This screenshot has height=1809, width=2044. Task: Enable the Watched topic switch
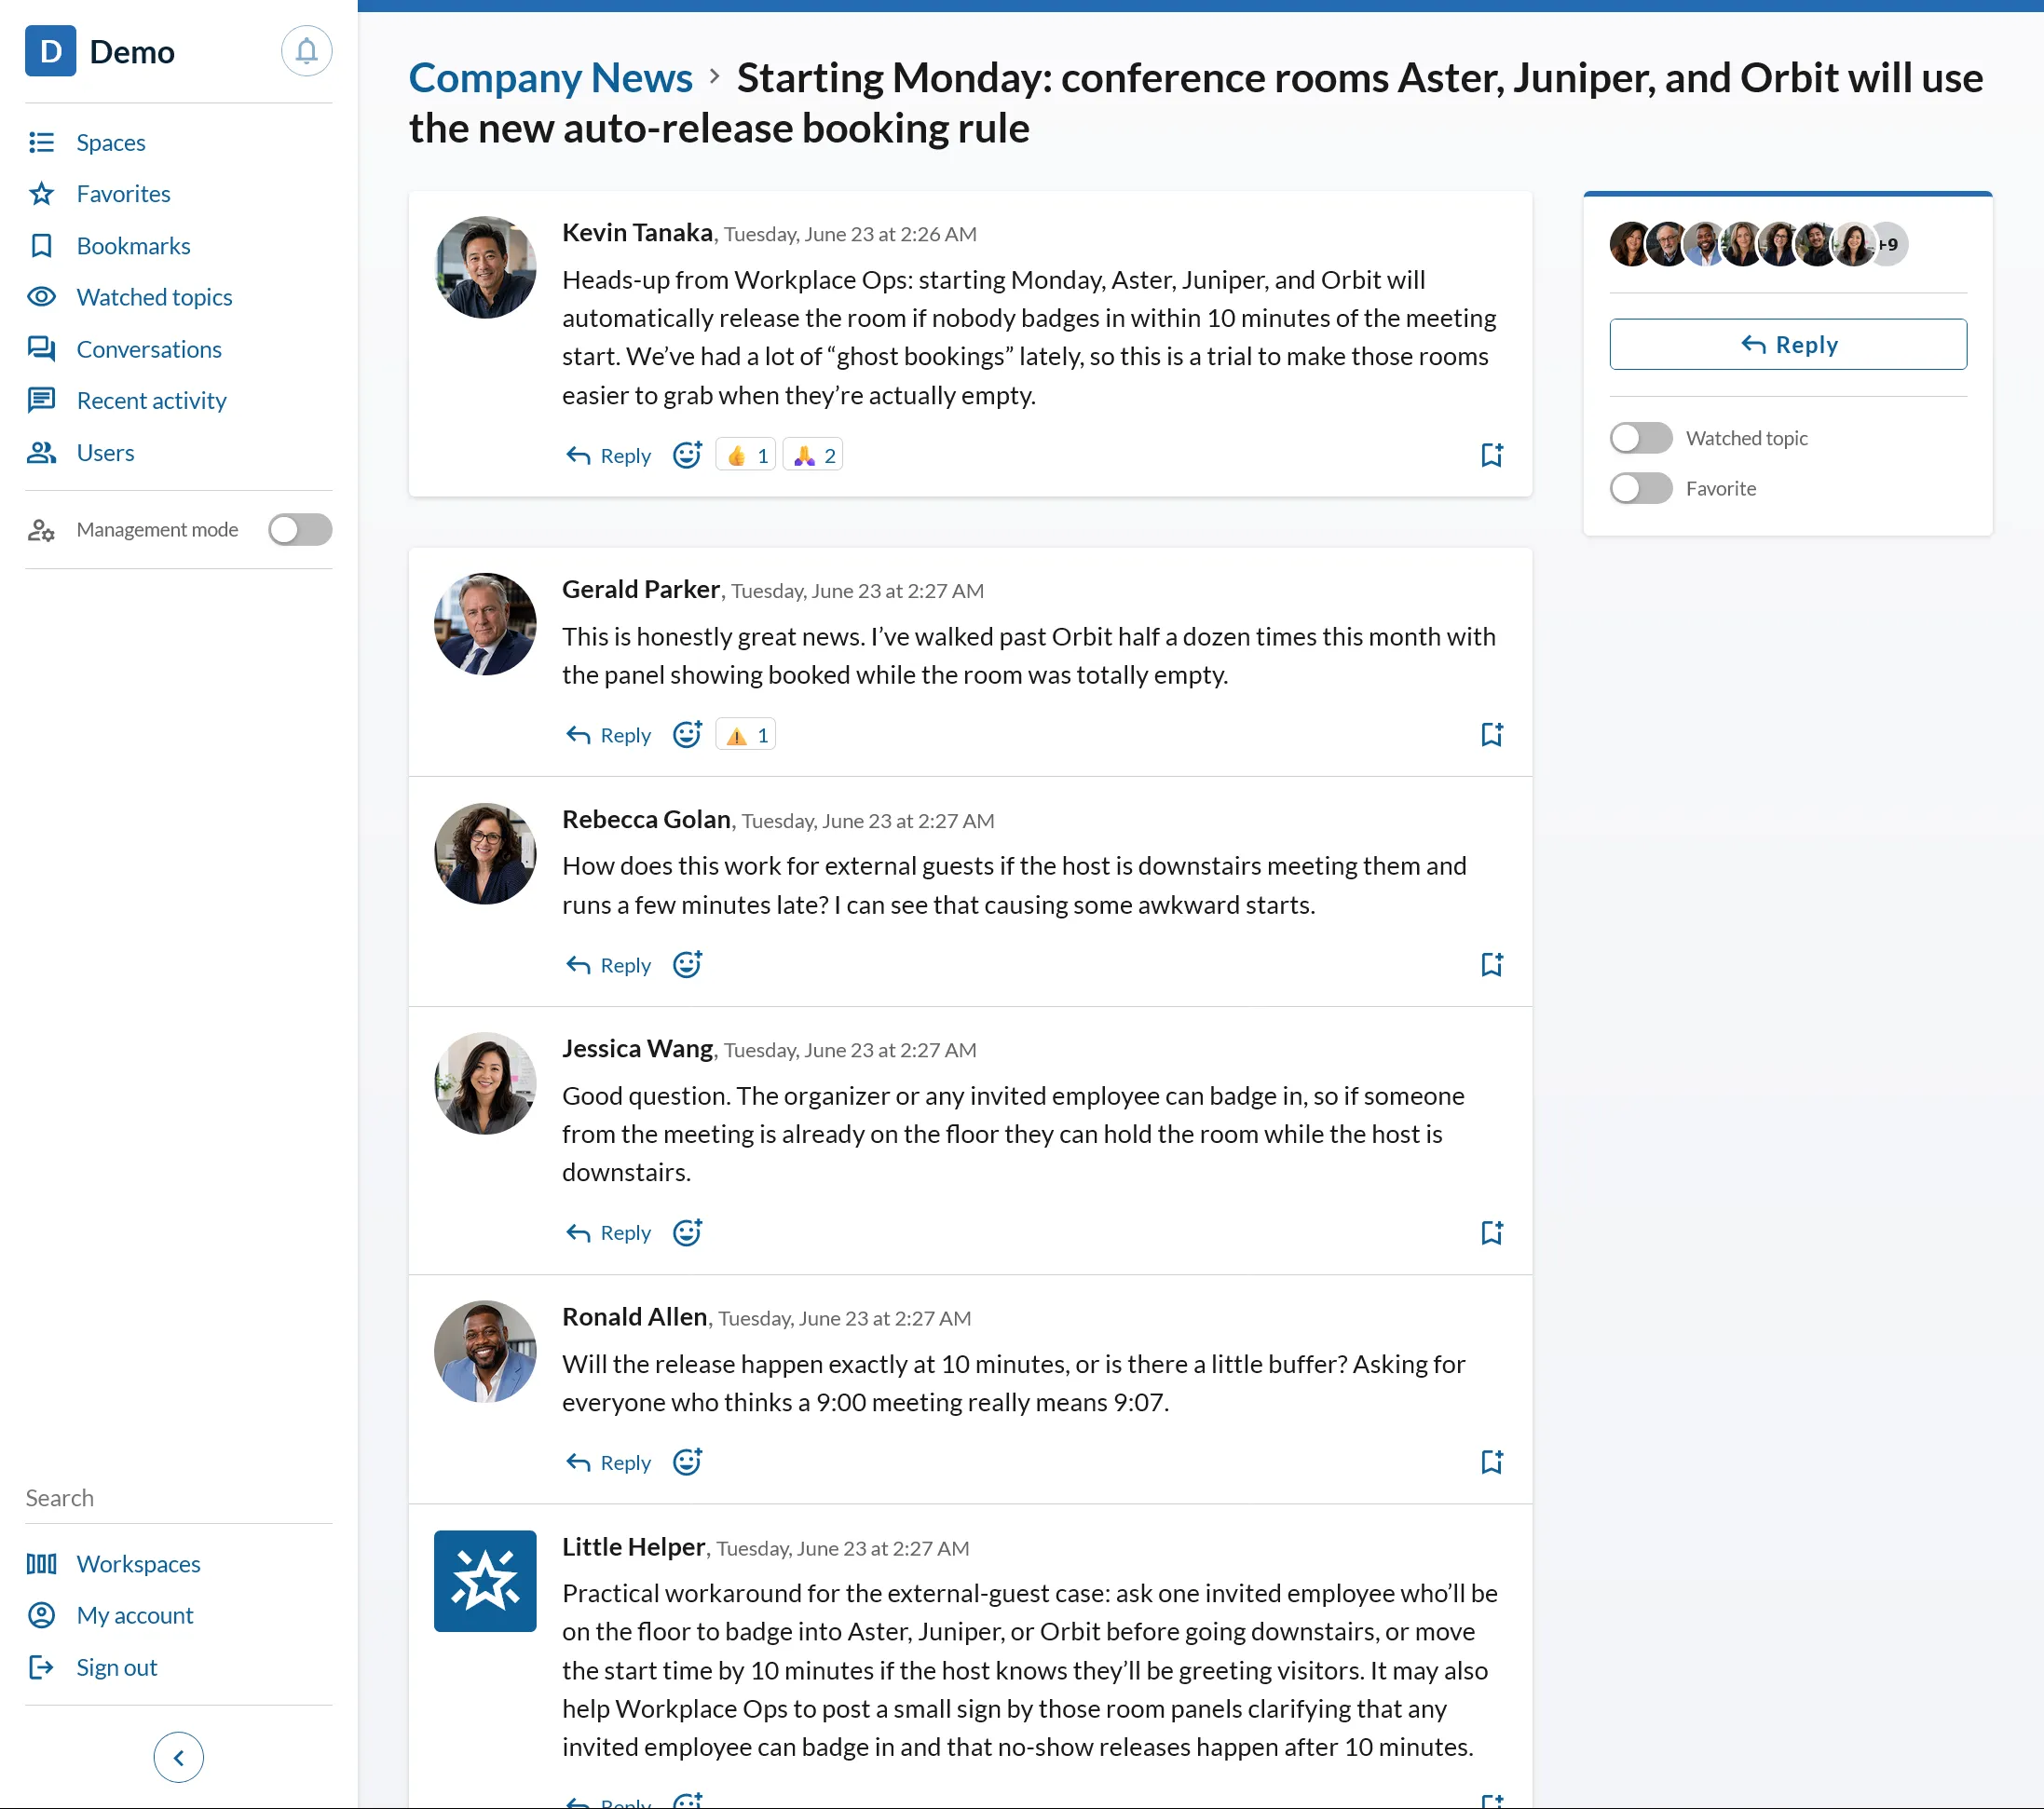[x=1640, y=438]
